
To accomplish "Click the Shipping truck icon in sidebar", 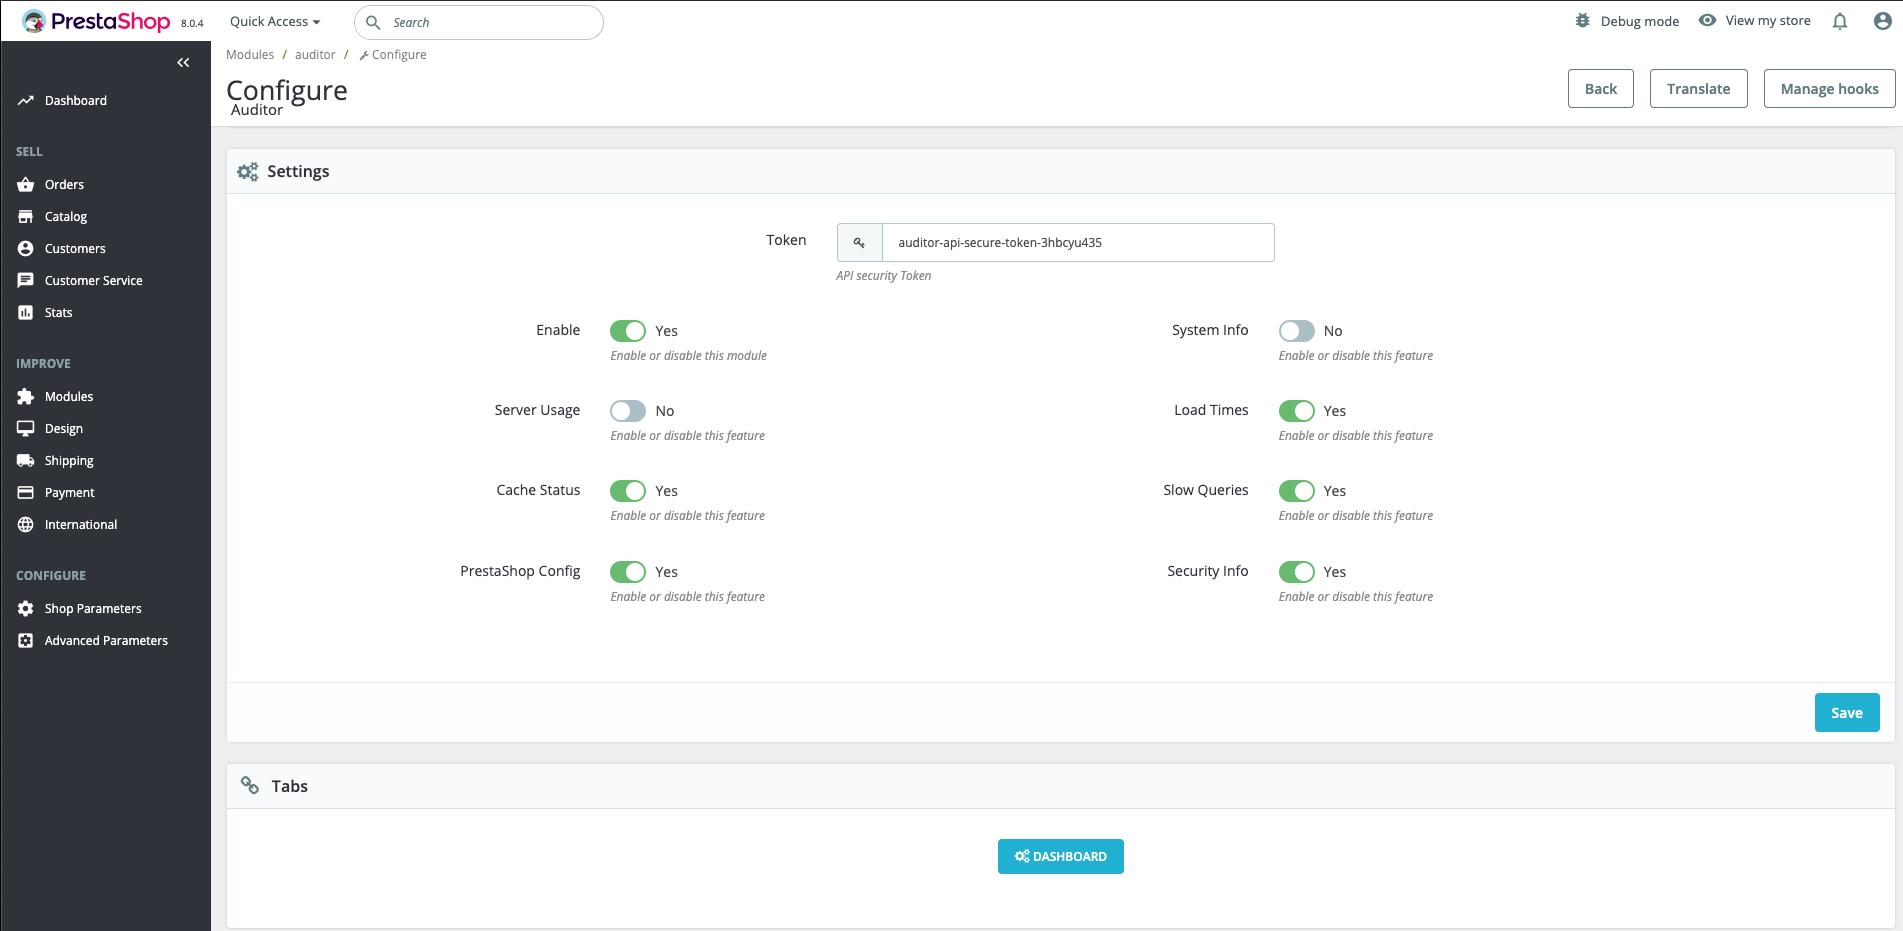I will (26, 461).
